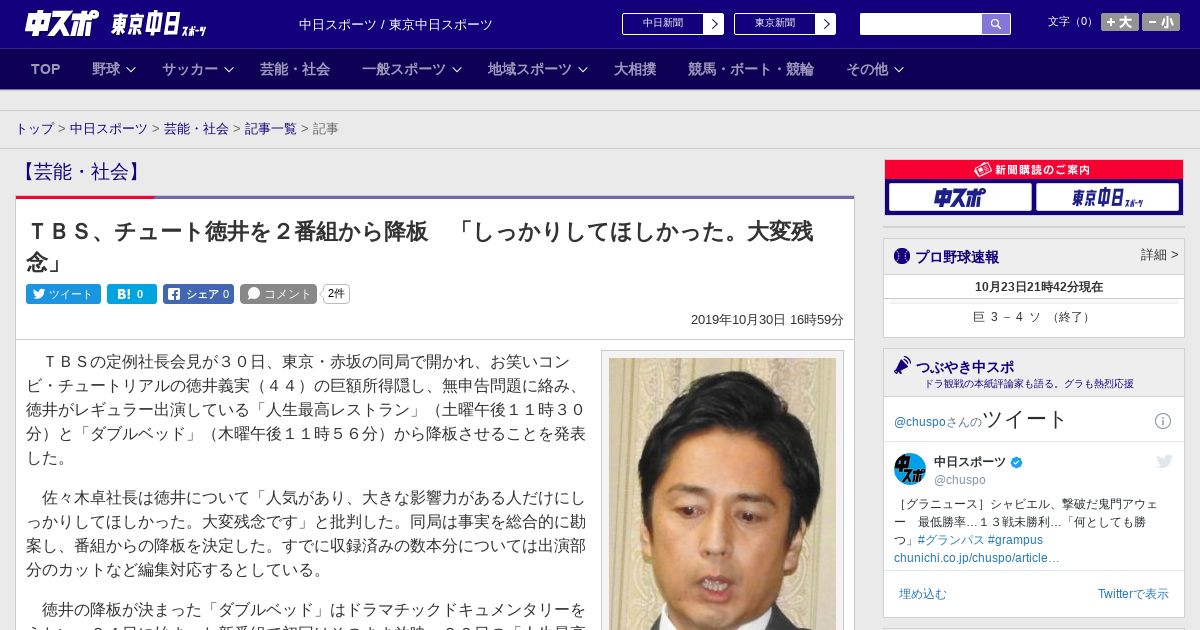1200x630 pixels.
Task: Open the つぶやき中スポ heading
Action: click(x=964, y=367)
